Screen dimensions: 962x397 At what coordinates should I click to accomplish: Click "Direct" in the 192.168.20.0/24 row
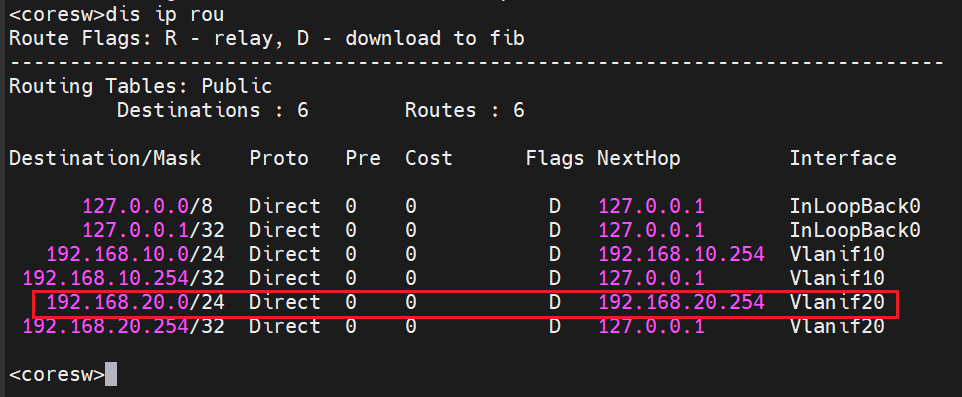tap(285, 302)
